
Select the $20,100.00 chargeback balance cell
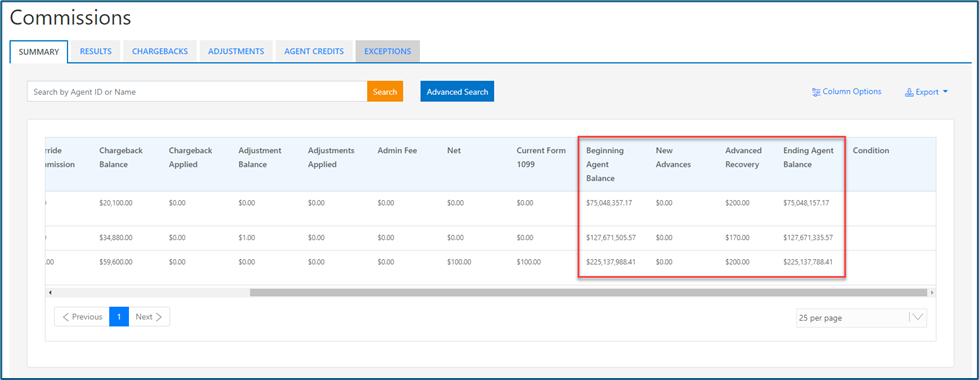tap(116, 203)
